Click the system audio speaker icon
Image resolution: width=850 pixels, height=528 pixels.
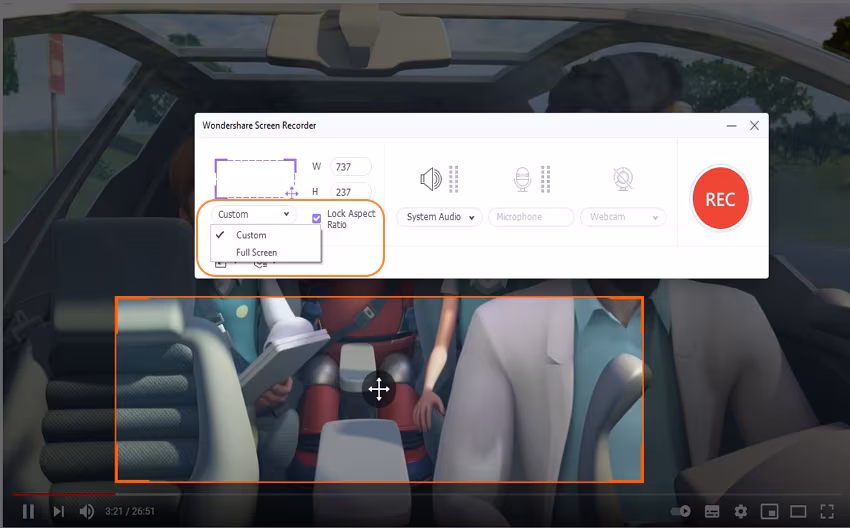tap(431, 179)
